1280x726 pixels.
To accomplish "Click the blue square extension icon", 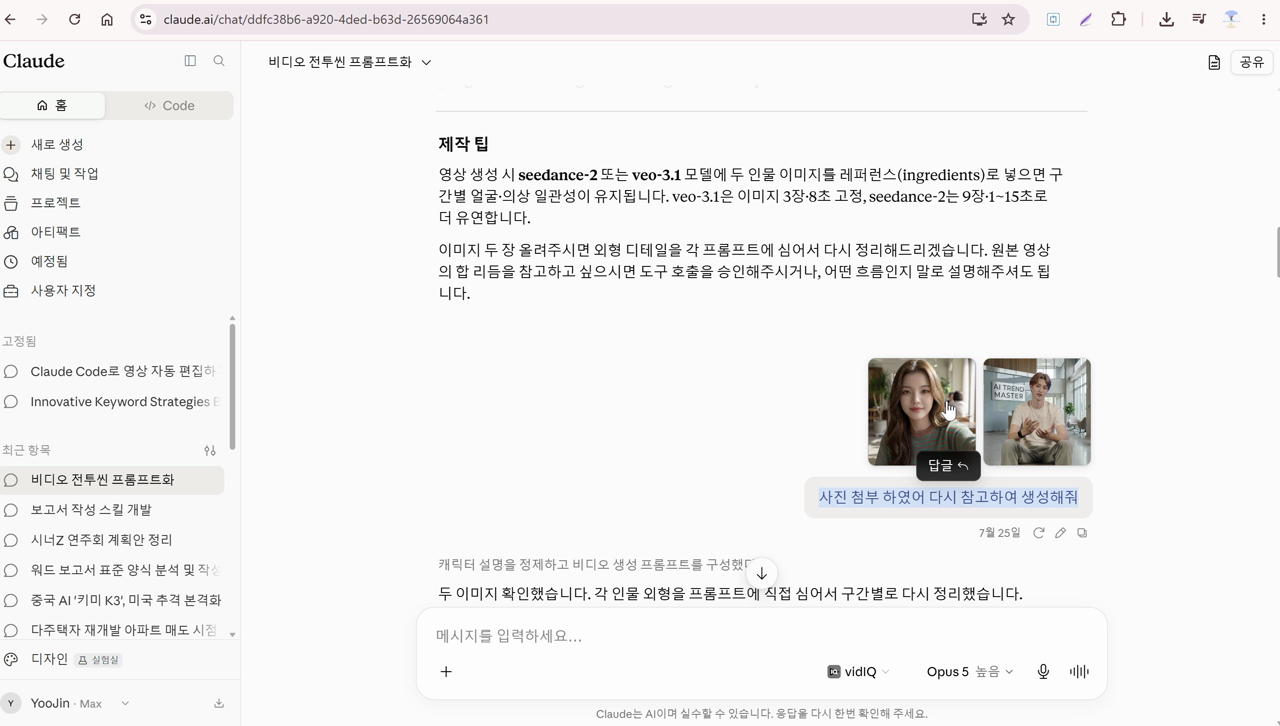I will [x=1053, y=19].
